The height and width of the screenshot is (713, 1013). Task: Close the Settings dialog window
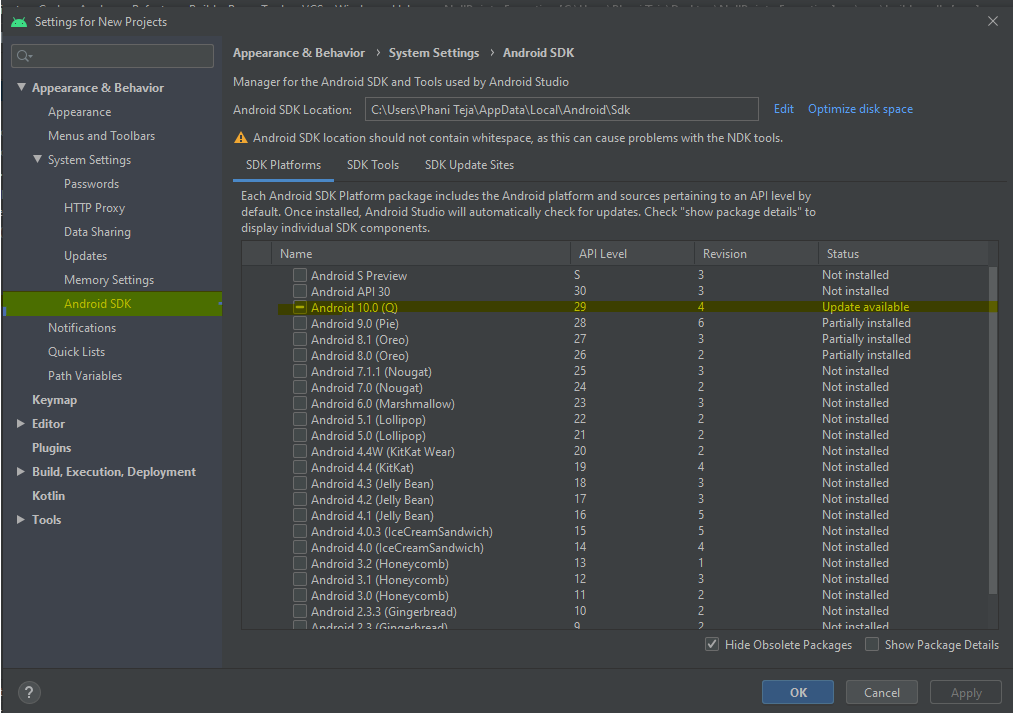click(x=992, y=21)
